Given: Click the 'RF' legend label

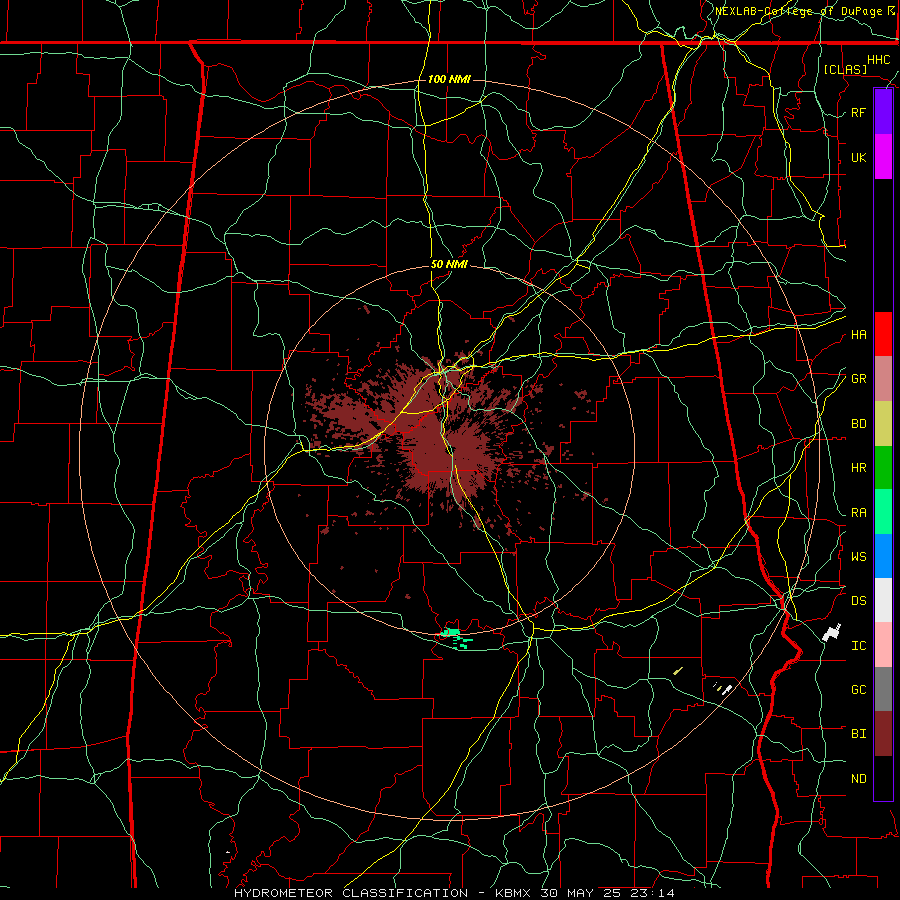Looking at the screenshot, I should click(858, 112).
